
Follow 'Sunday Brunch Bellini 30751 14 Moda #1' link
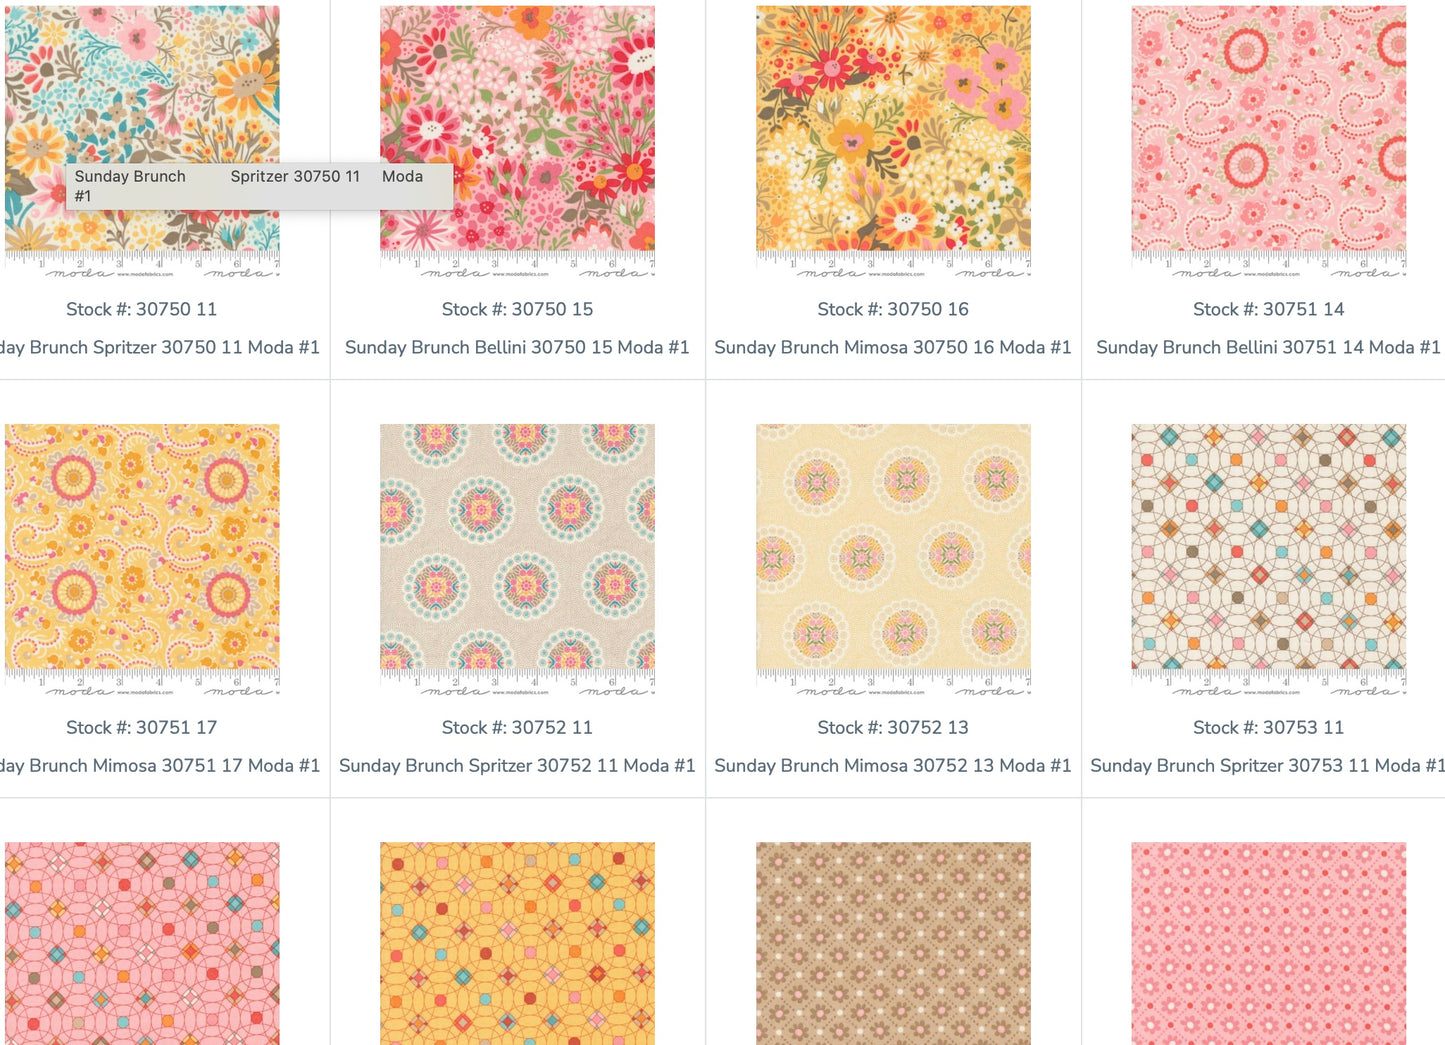1268,347
